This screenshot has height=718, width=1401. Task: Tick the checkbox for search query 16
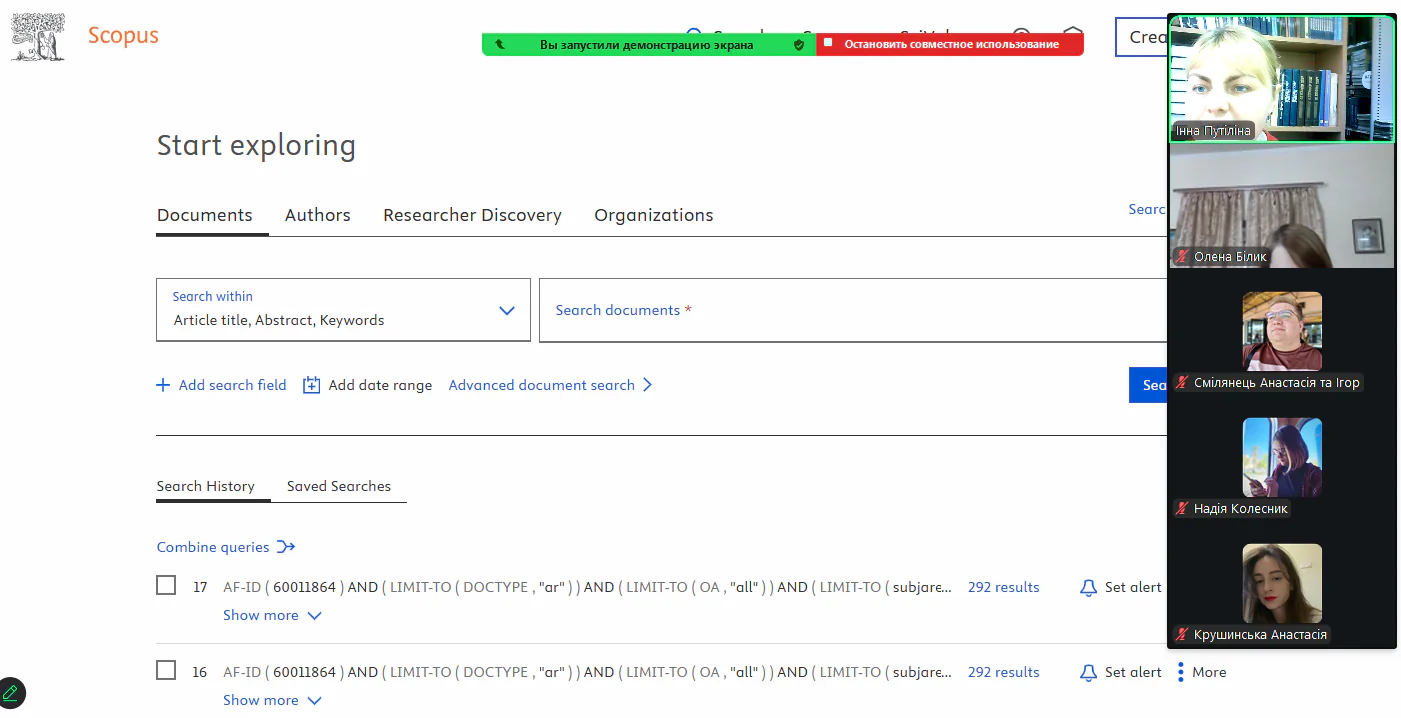coord(166,671)
